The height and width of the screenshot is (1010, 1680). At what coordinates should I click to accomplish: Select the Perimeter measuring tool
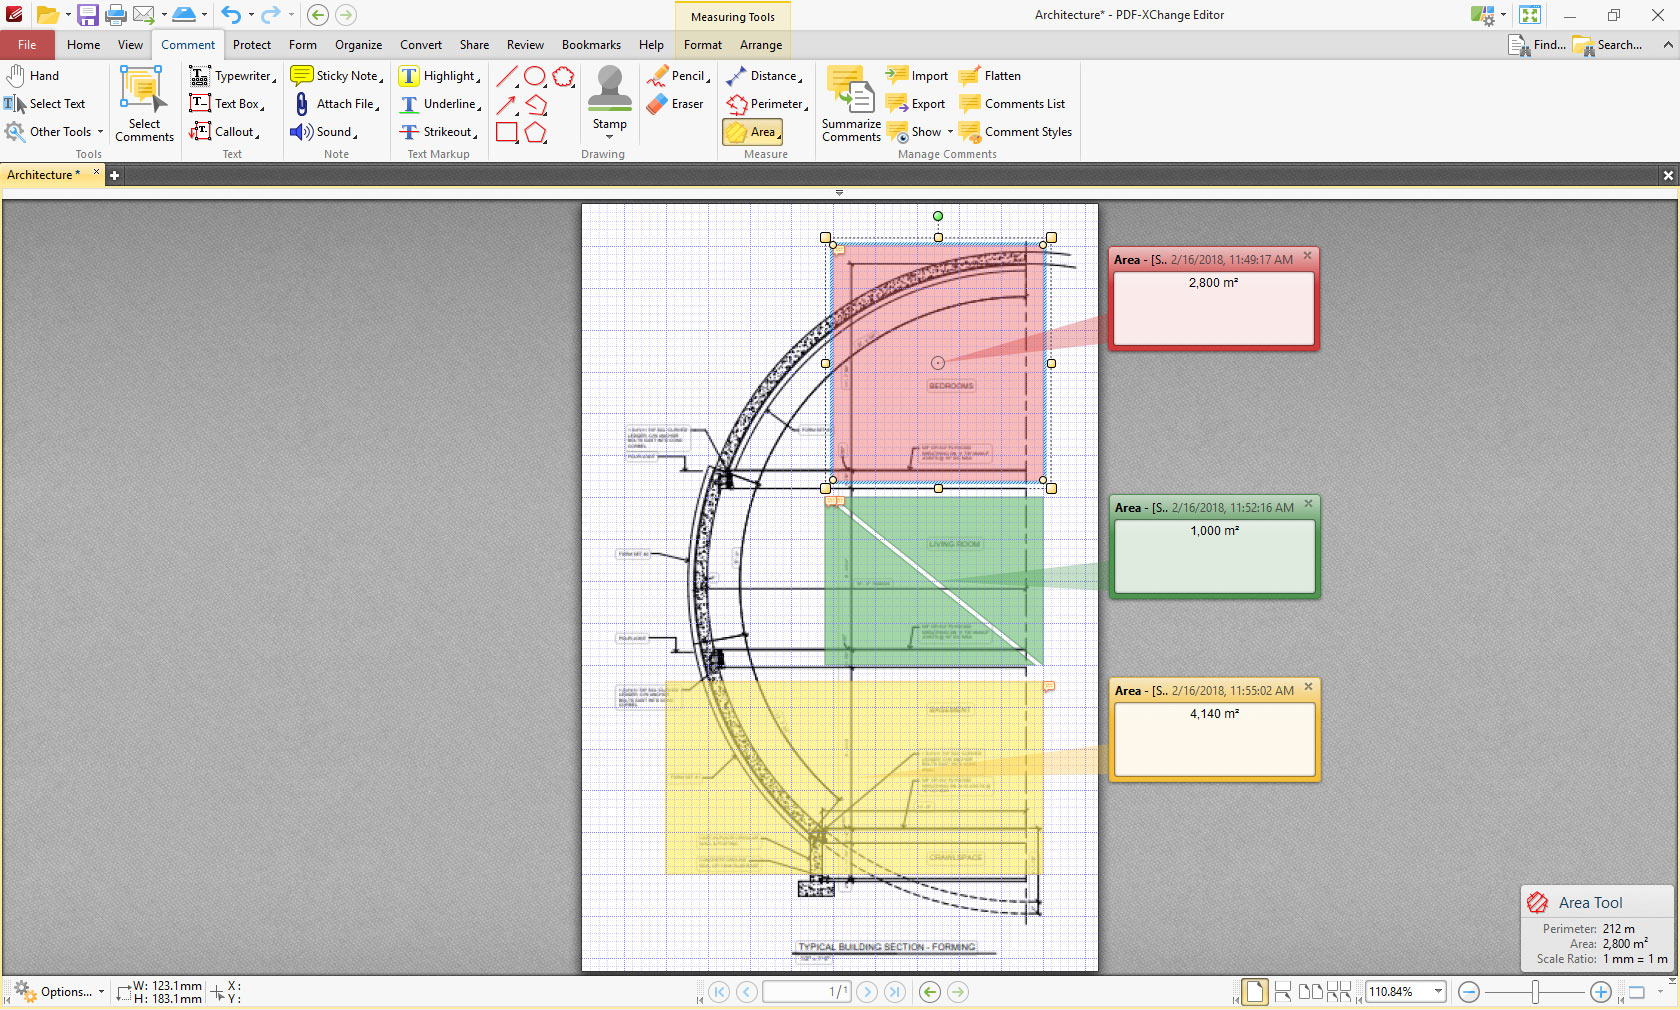[x=766, y=104]
